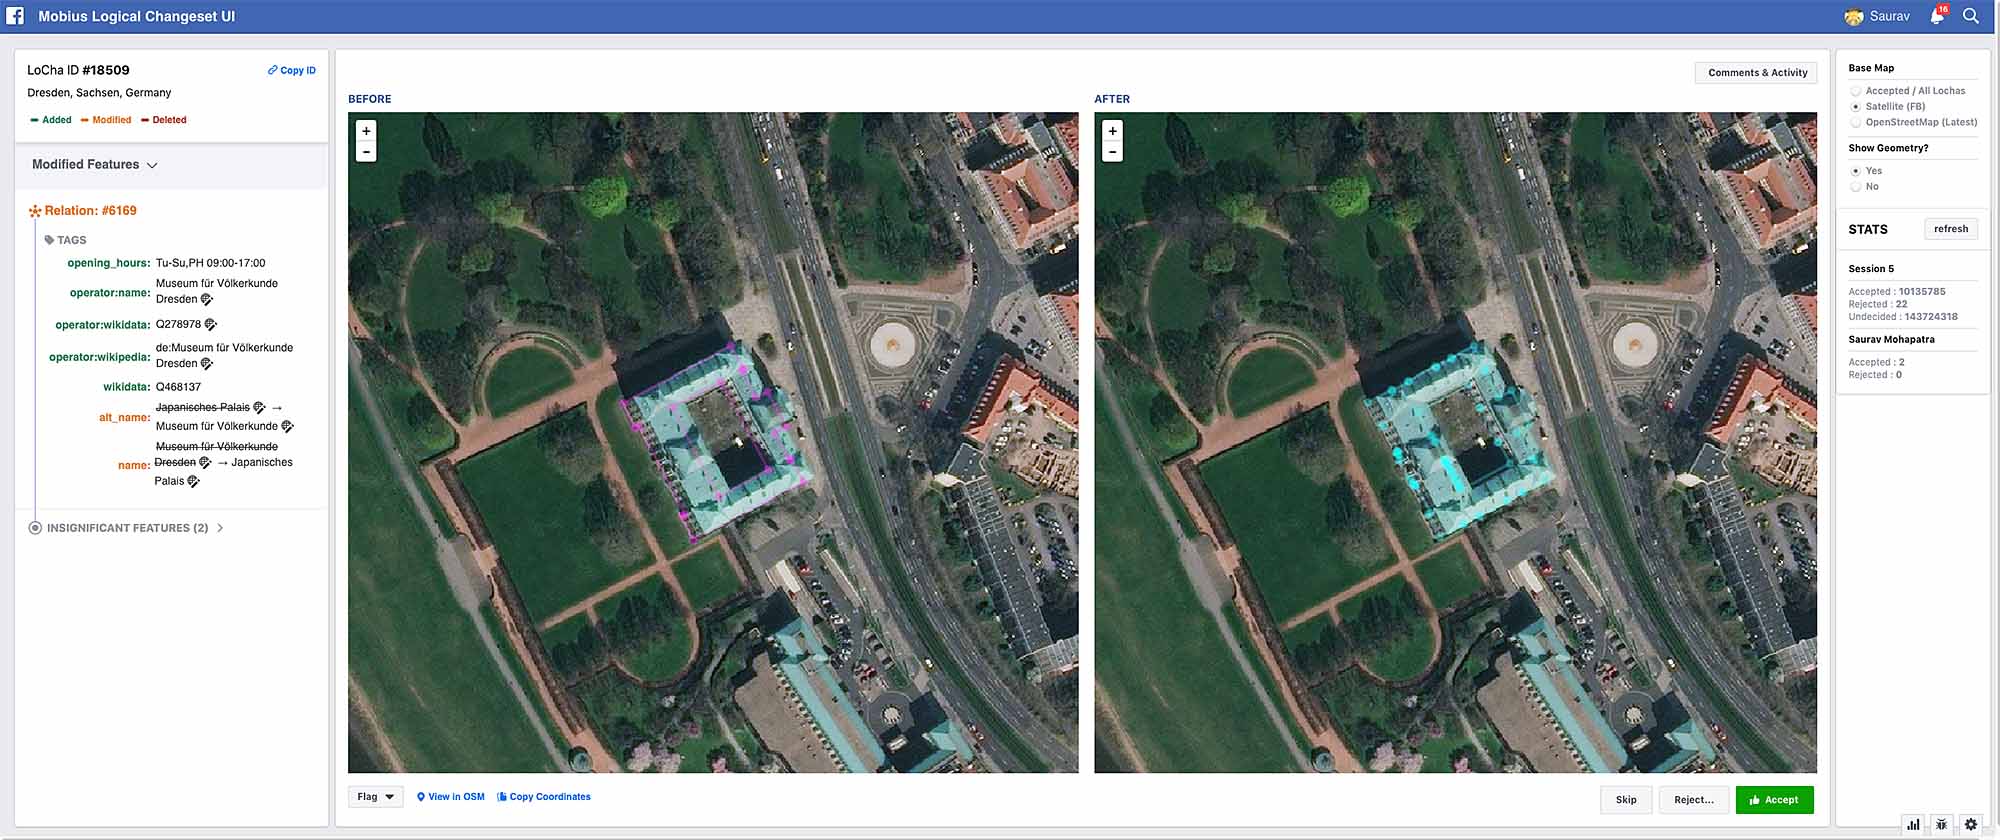Zoom out on the AFTER map
Screen dimensions: 2000x840
1112,152
